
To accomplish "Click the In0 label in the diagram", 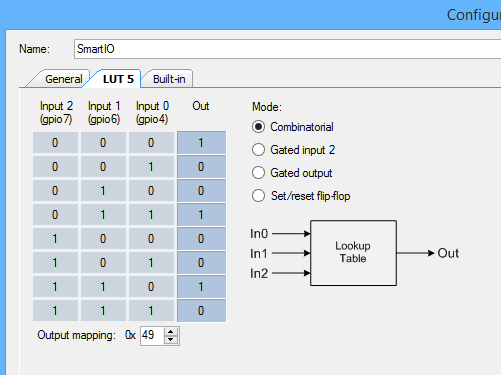I will (259, 234).
